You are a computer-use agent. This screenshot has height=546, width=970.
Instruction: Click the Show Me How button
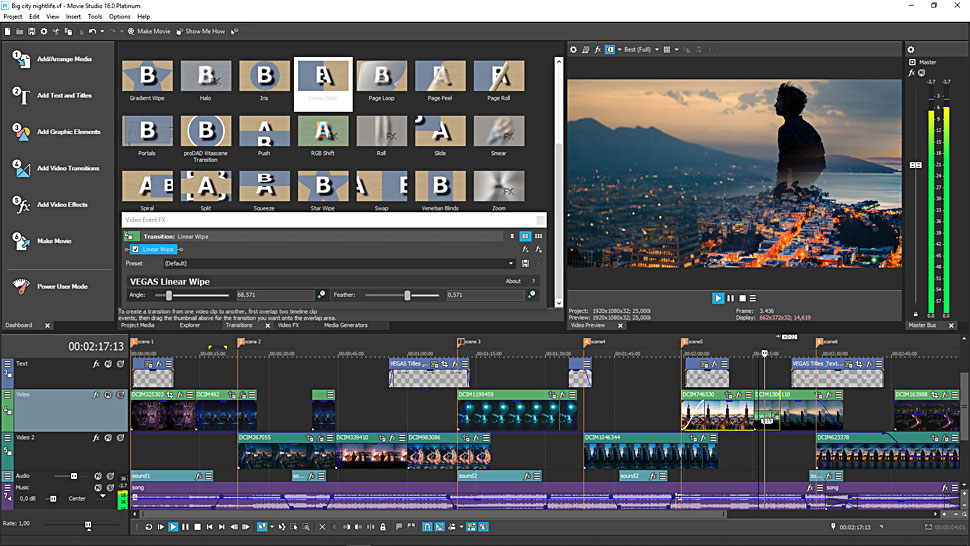tap(202, 31)
